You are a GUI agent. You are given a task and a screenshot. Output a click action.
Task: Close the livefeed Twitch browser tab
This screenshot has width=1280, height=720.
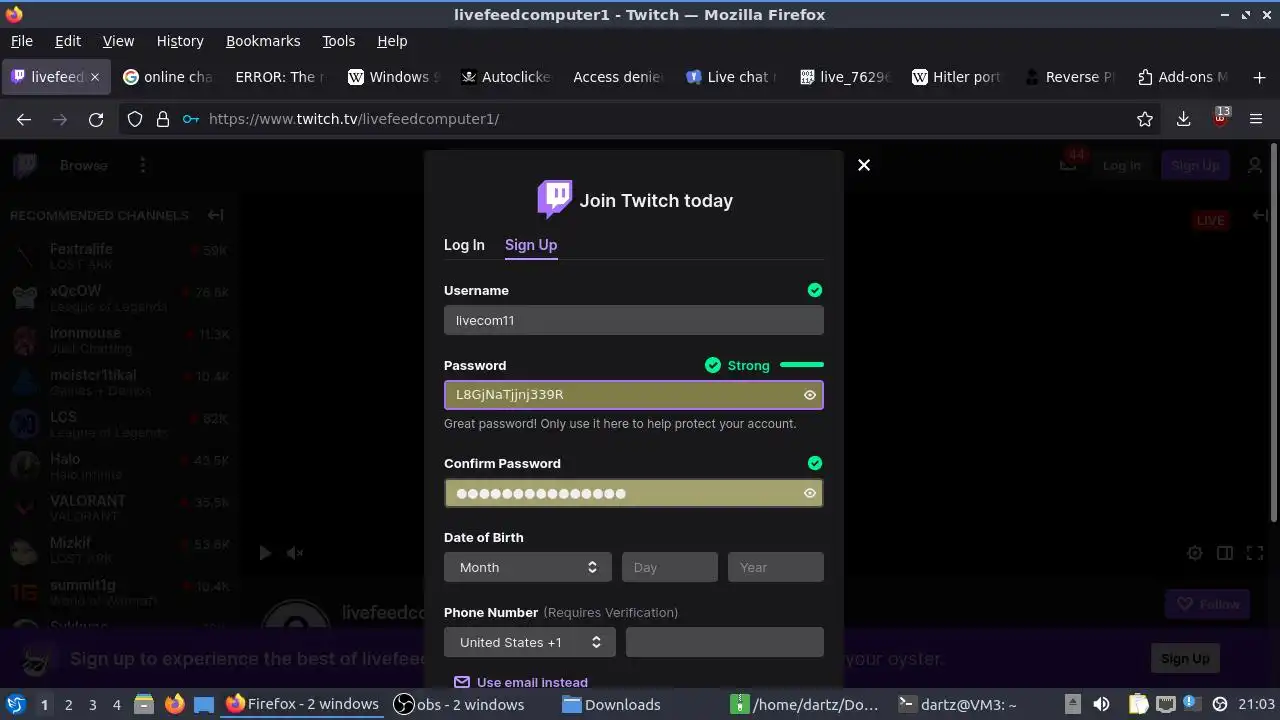pos(95,77)
